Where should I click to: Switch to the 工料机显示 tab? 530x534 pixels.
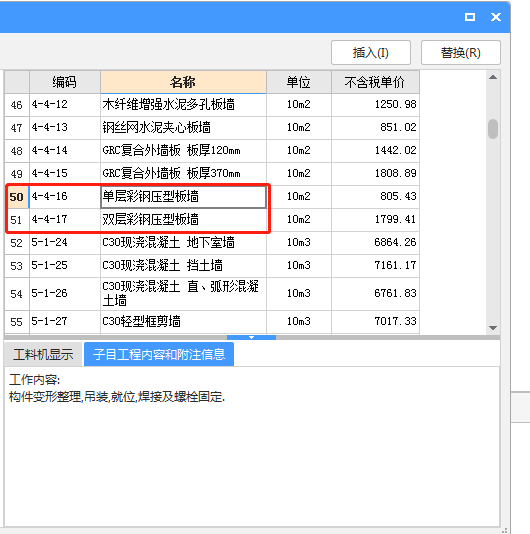pos(43,355)
